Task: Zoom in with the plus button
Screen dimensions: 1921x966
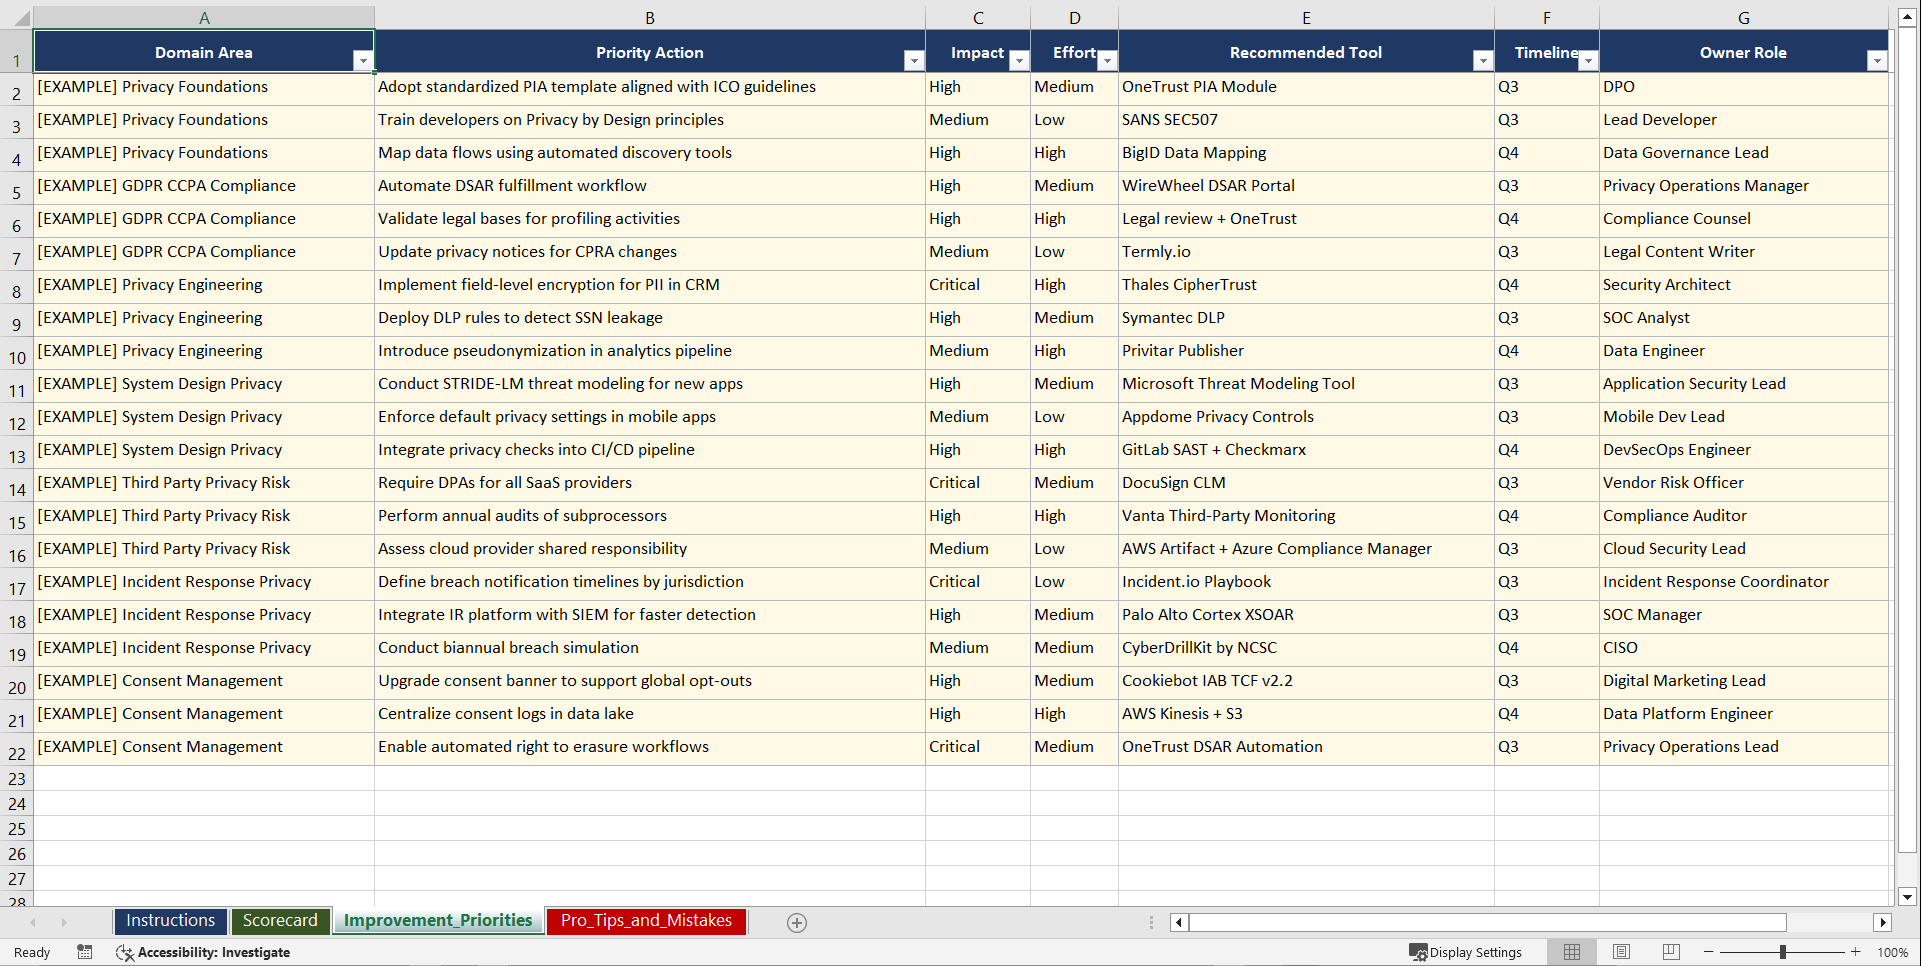Action: [x=1855, y=951]
